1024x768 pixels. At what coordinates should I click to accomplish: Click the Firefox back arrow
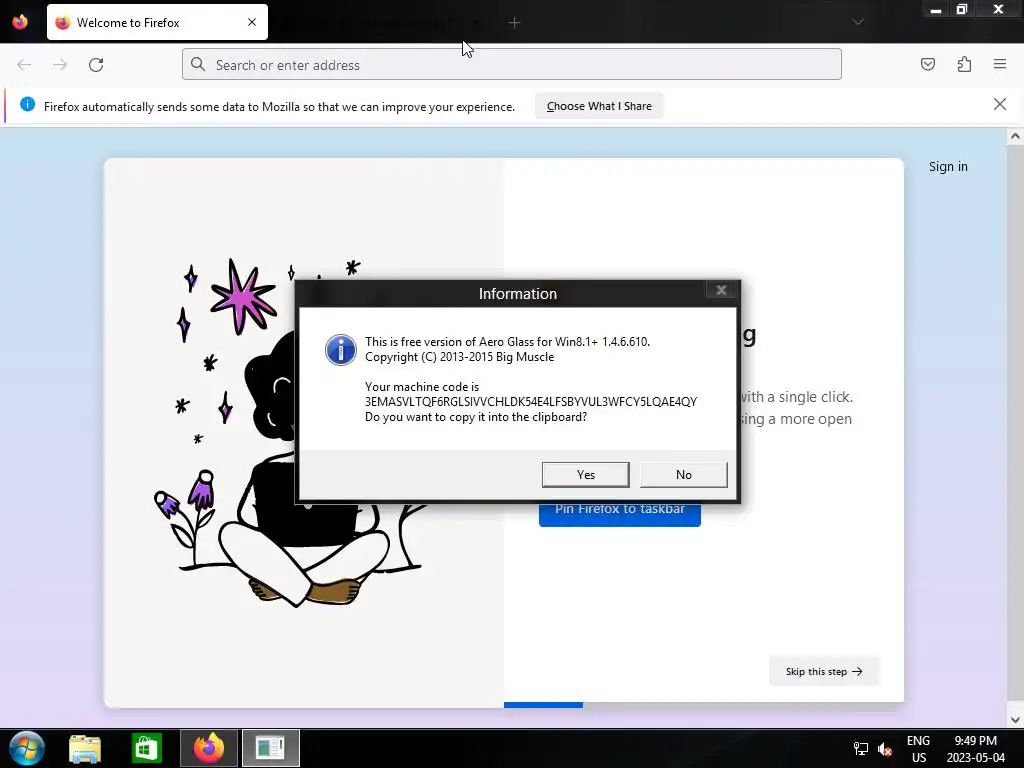coord(24,65)
